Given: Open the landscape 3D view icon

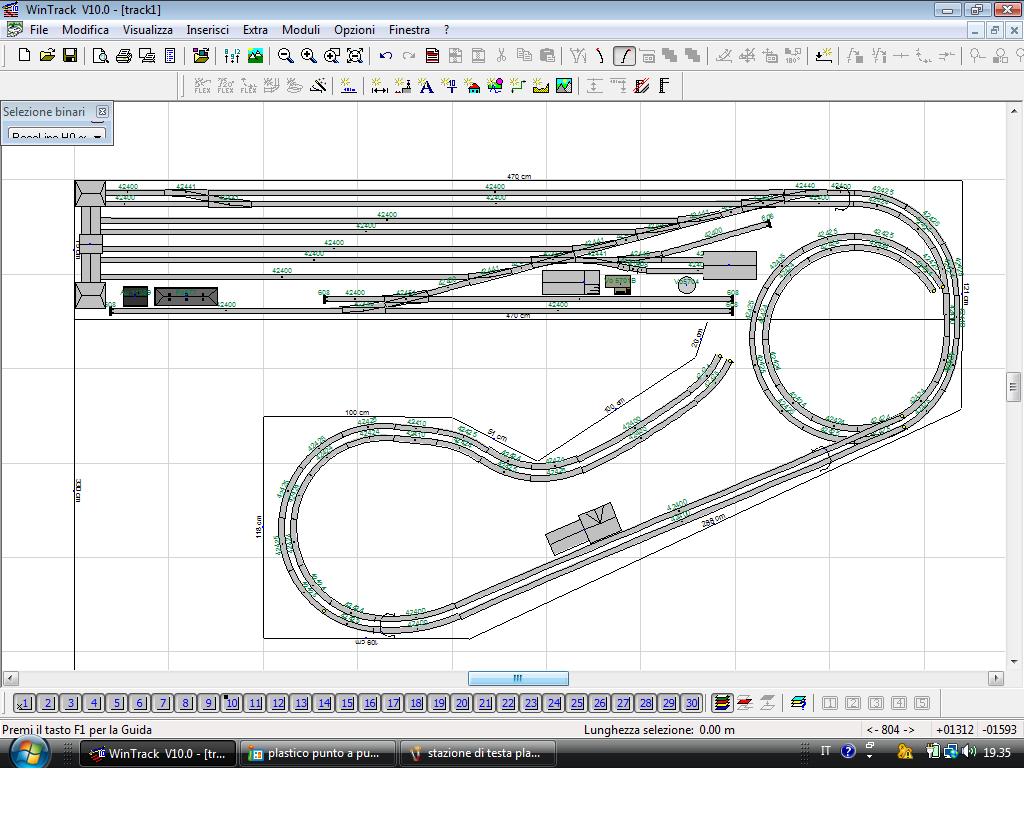Looking at the screenshot, I should pos(256,55).
